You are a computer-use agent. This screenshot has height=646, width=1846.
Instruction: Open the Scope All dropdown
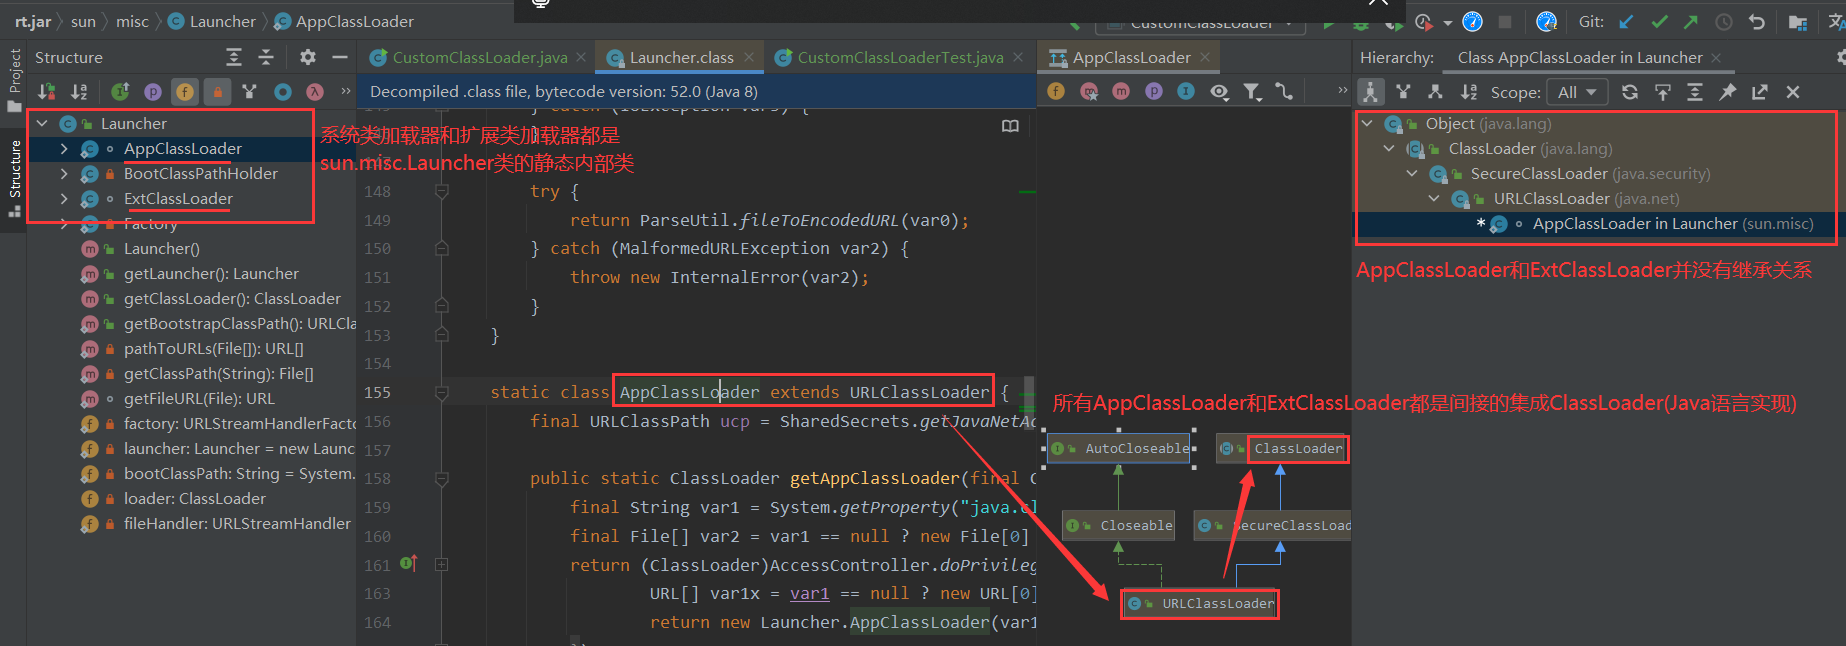click(1577, 92)
